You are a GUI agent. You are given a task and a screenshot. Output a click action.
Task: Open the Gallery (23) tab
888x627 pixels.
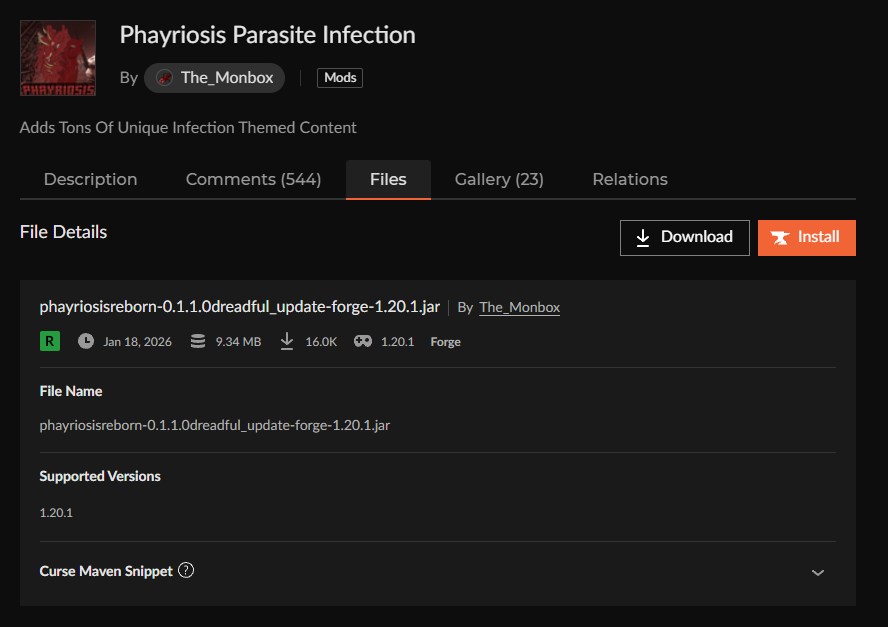pos(499,180)
